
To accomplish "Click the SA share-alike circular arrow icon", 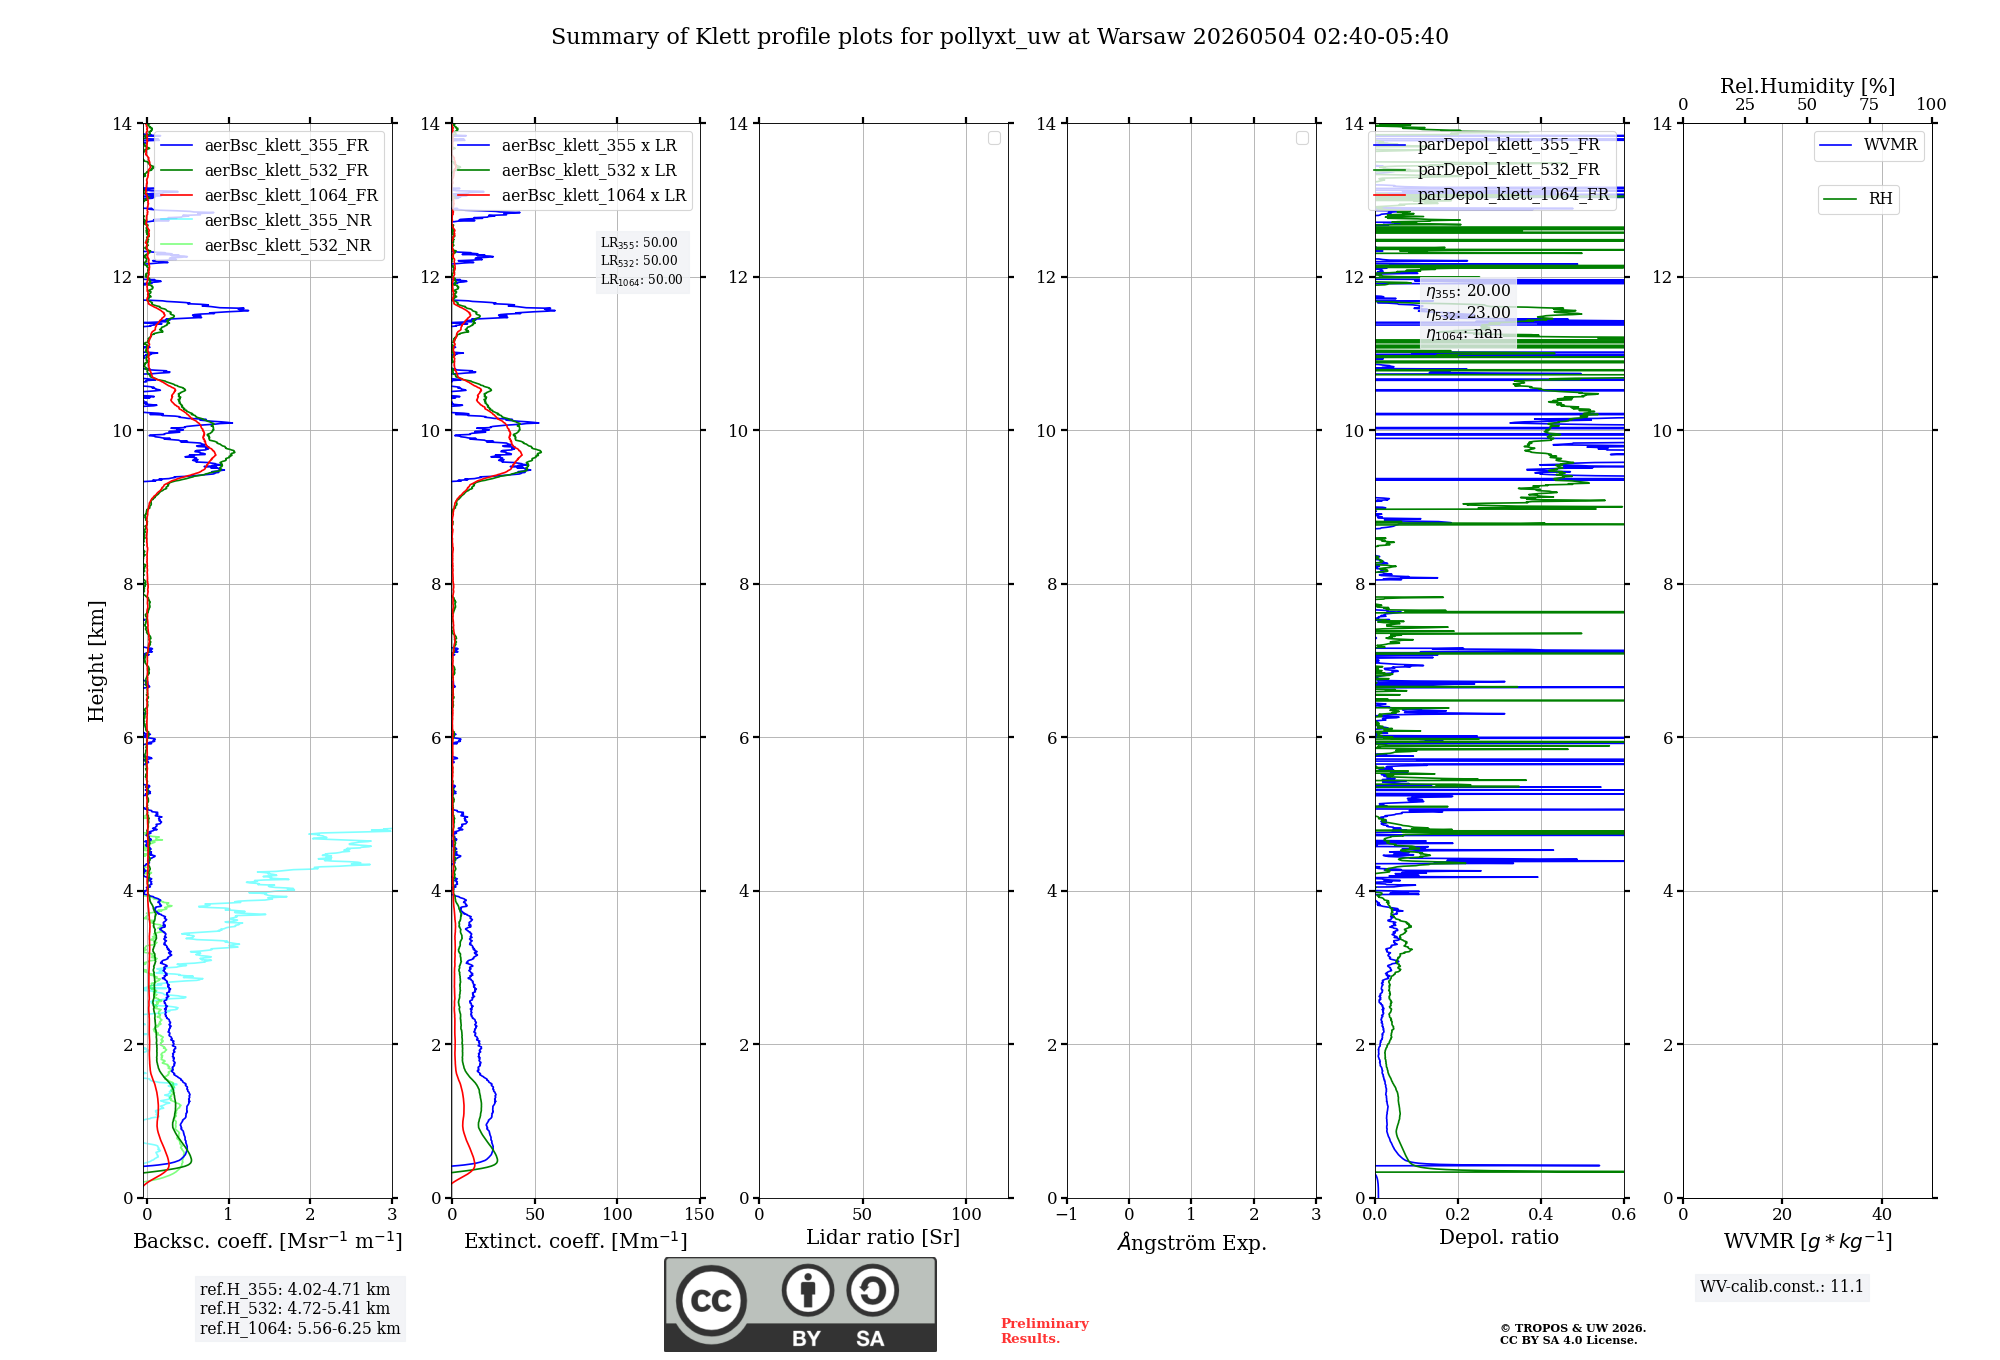I will pos(872,1290).
